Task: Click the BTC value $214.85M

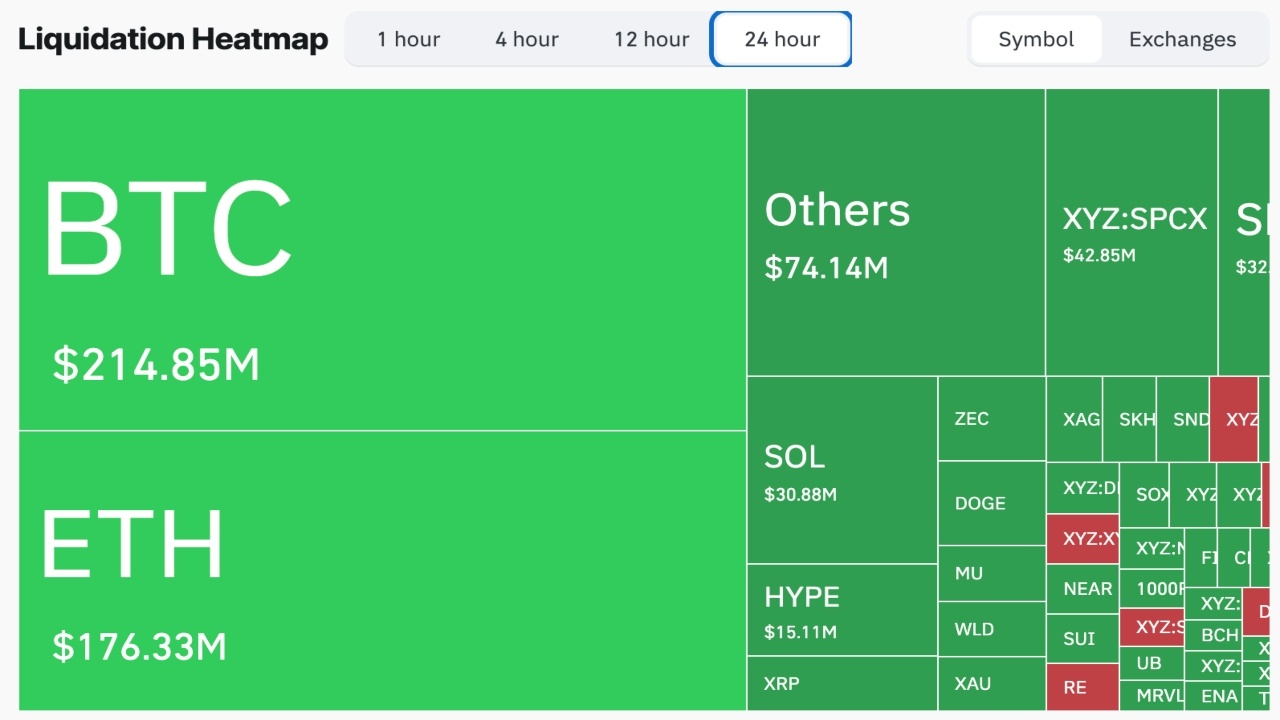Action: 156,365
